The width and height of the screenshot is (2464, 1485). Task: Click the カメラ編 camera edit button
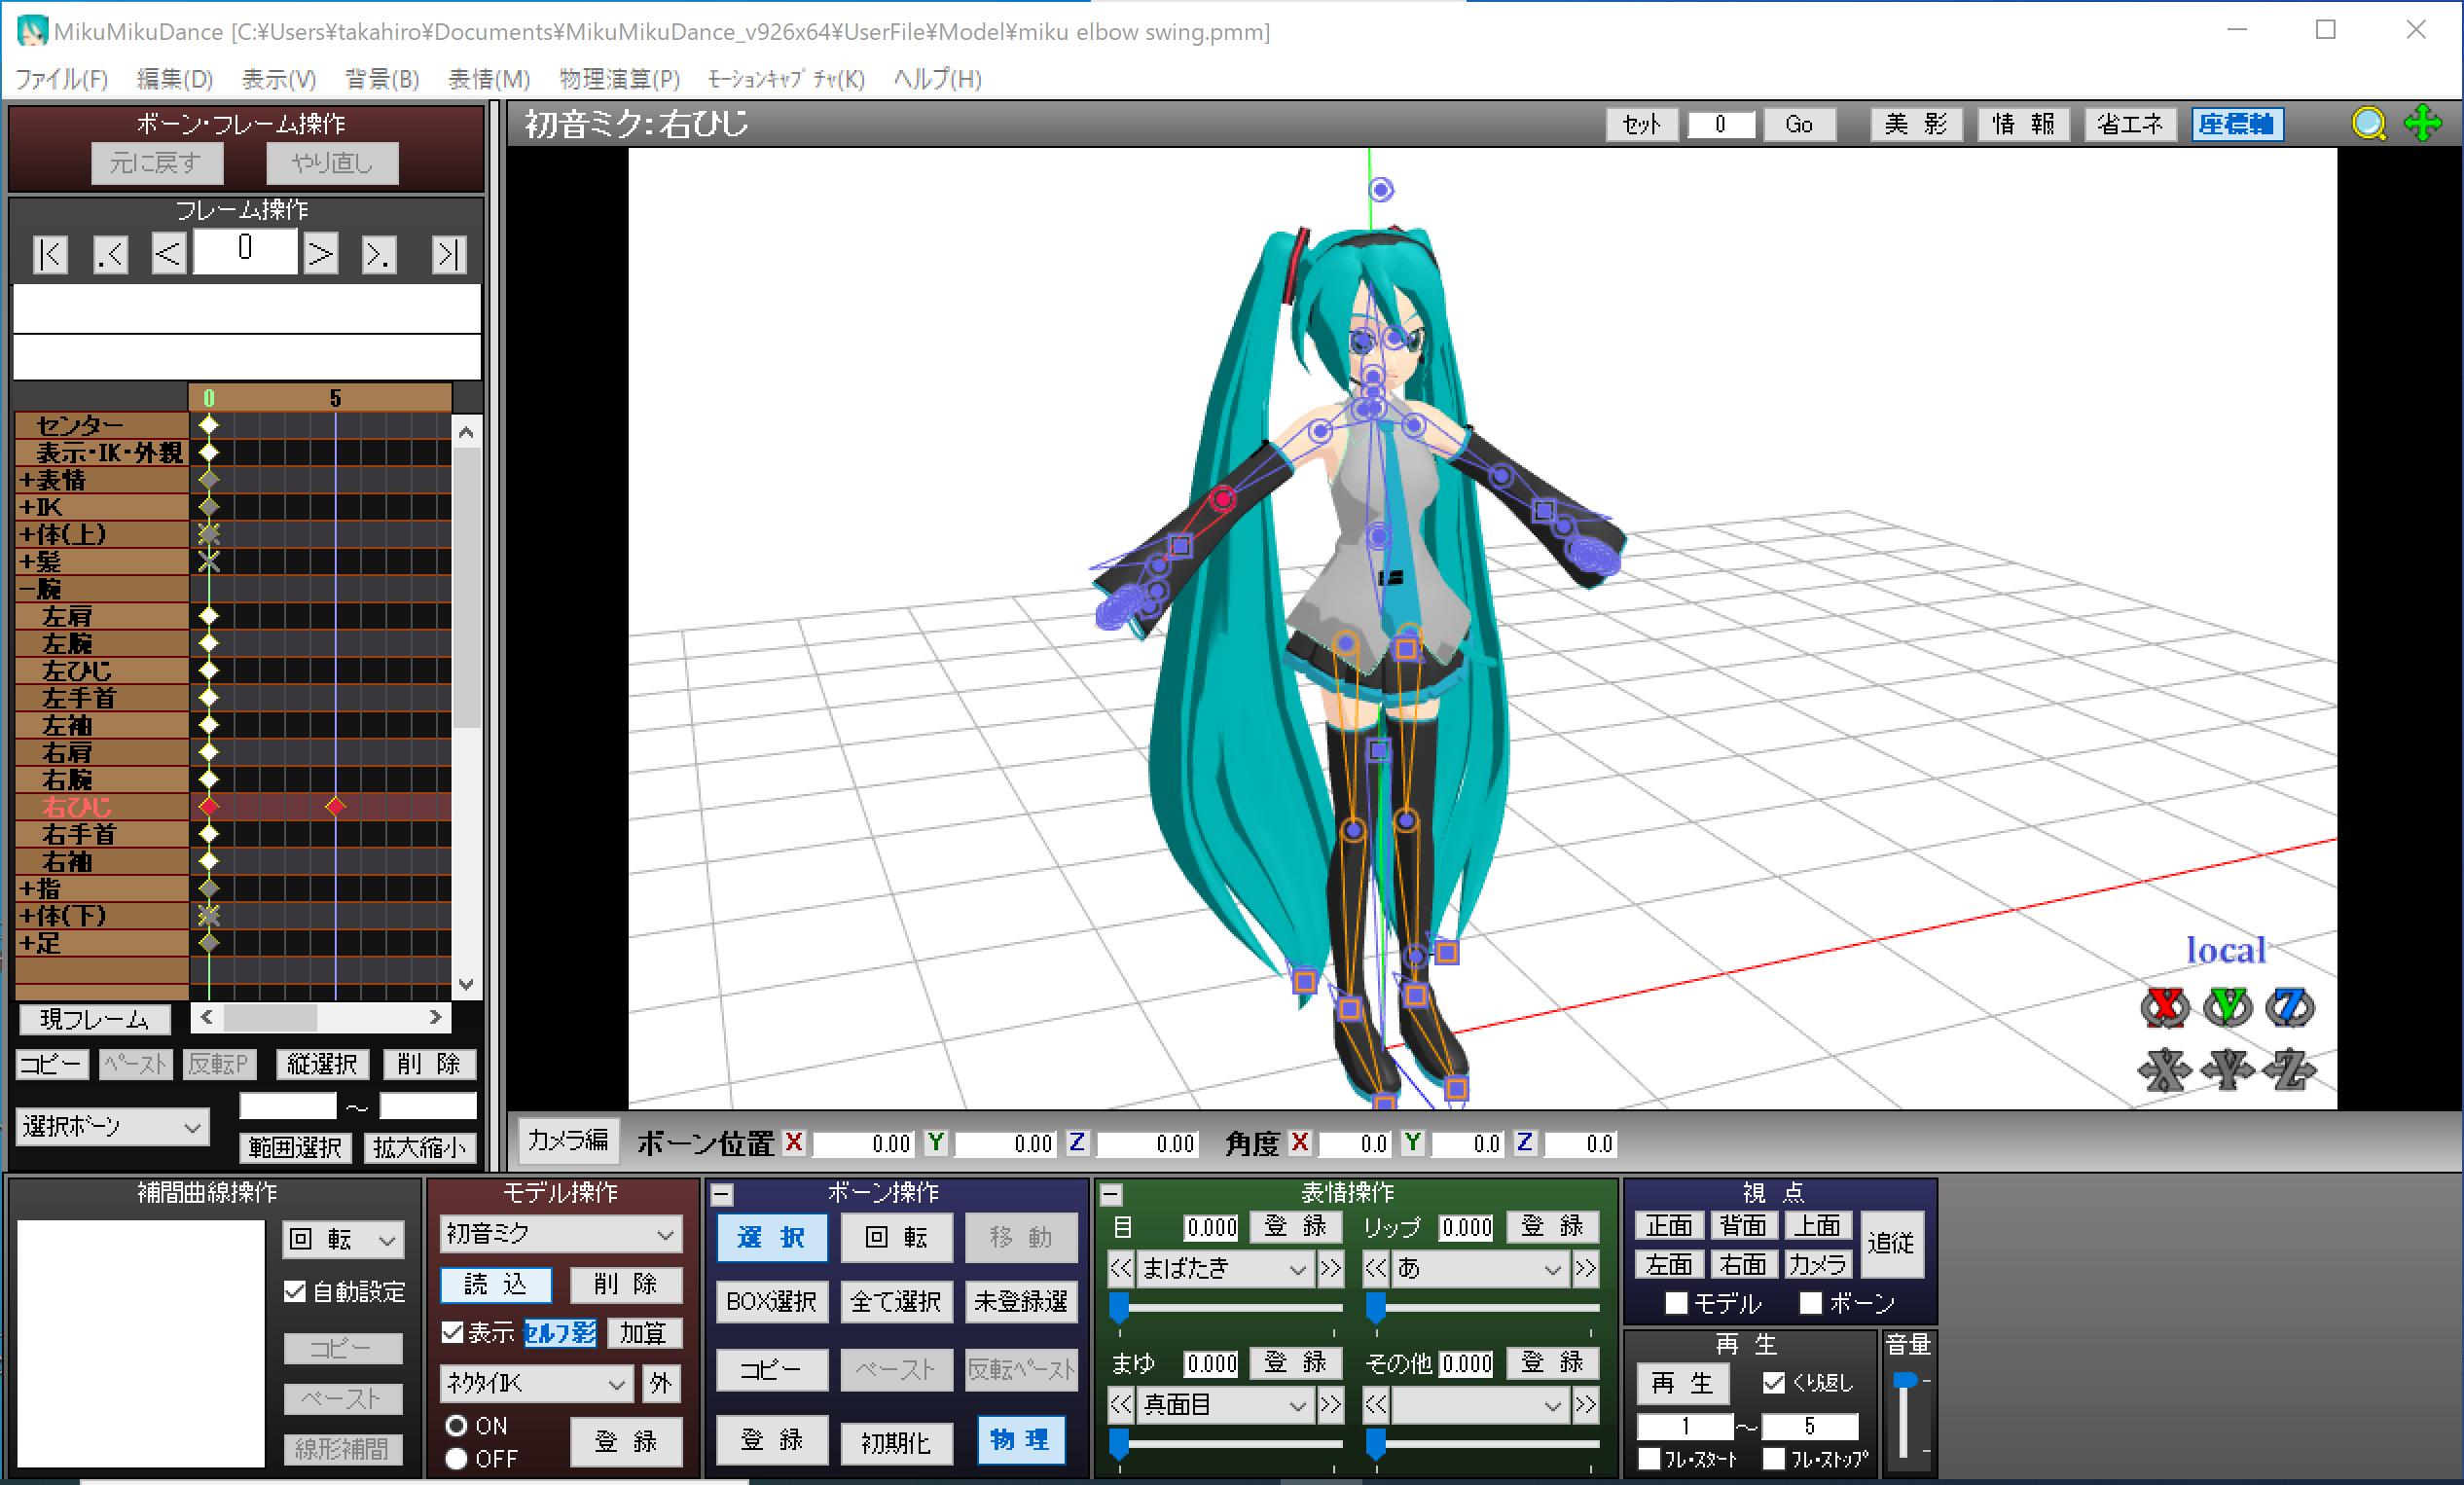point(567,1140)
